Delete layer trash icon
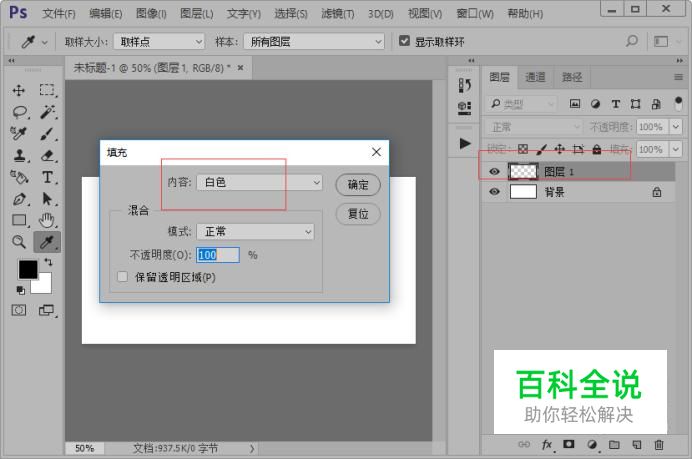The image size is (692, 459). click(x=659, y=444)
